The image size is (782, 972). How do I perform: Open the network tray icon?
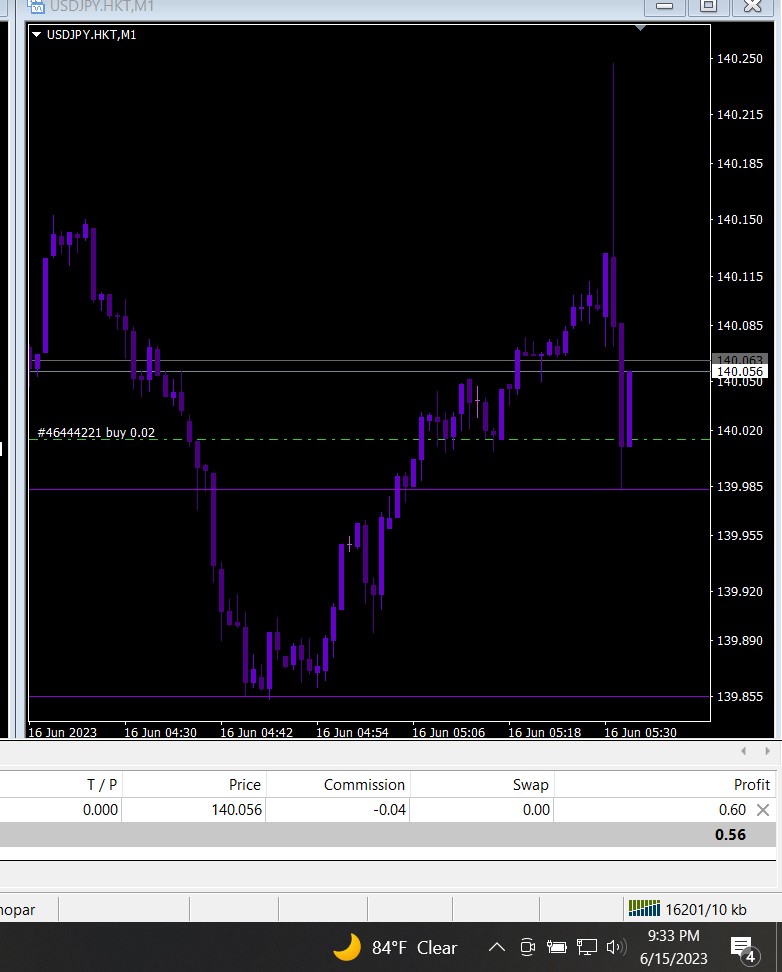click(x=586, y=947)
